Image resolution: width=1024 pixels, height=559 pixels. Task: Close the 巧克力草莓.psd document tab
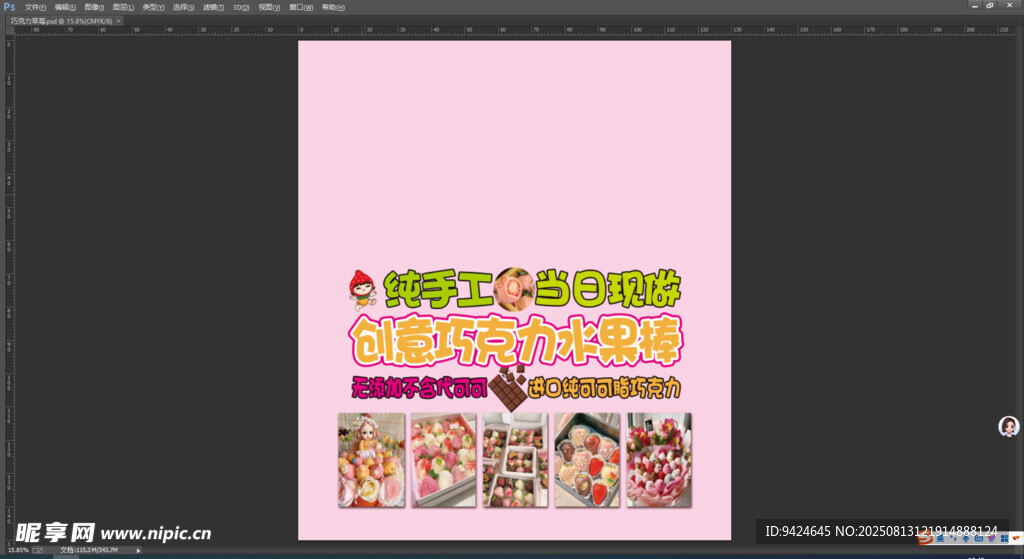pyautogui.click(x=118, y=20)
